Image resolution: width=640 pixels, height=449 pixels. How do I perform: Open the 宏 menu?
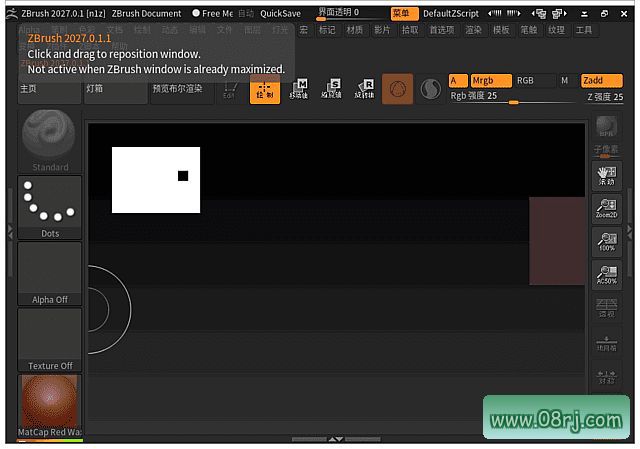304,30
